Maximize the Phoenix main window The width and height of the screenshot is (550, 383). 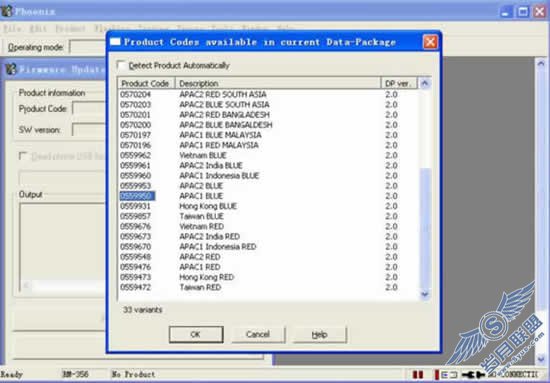pyautogui.click(x=523, y=12)
